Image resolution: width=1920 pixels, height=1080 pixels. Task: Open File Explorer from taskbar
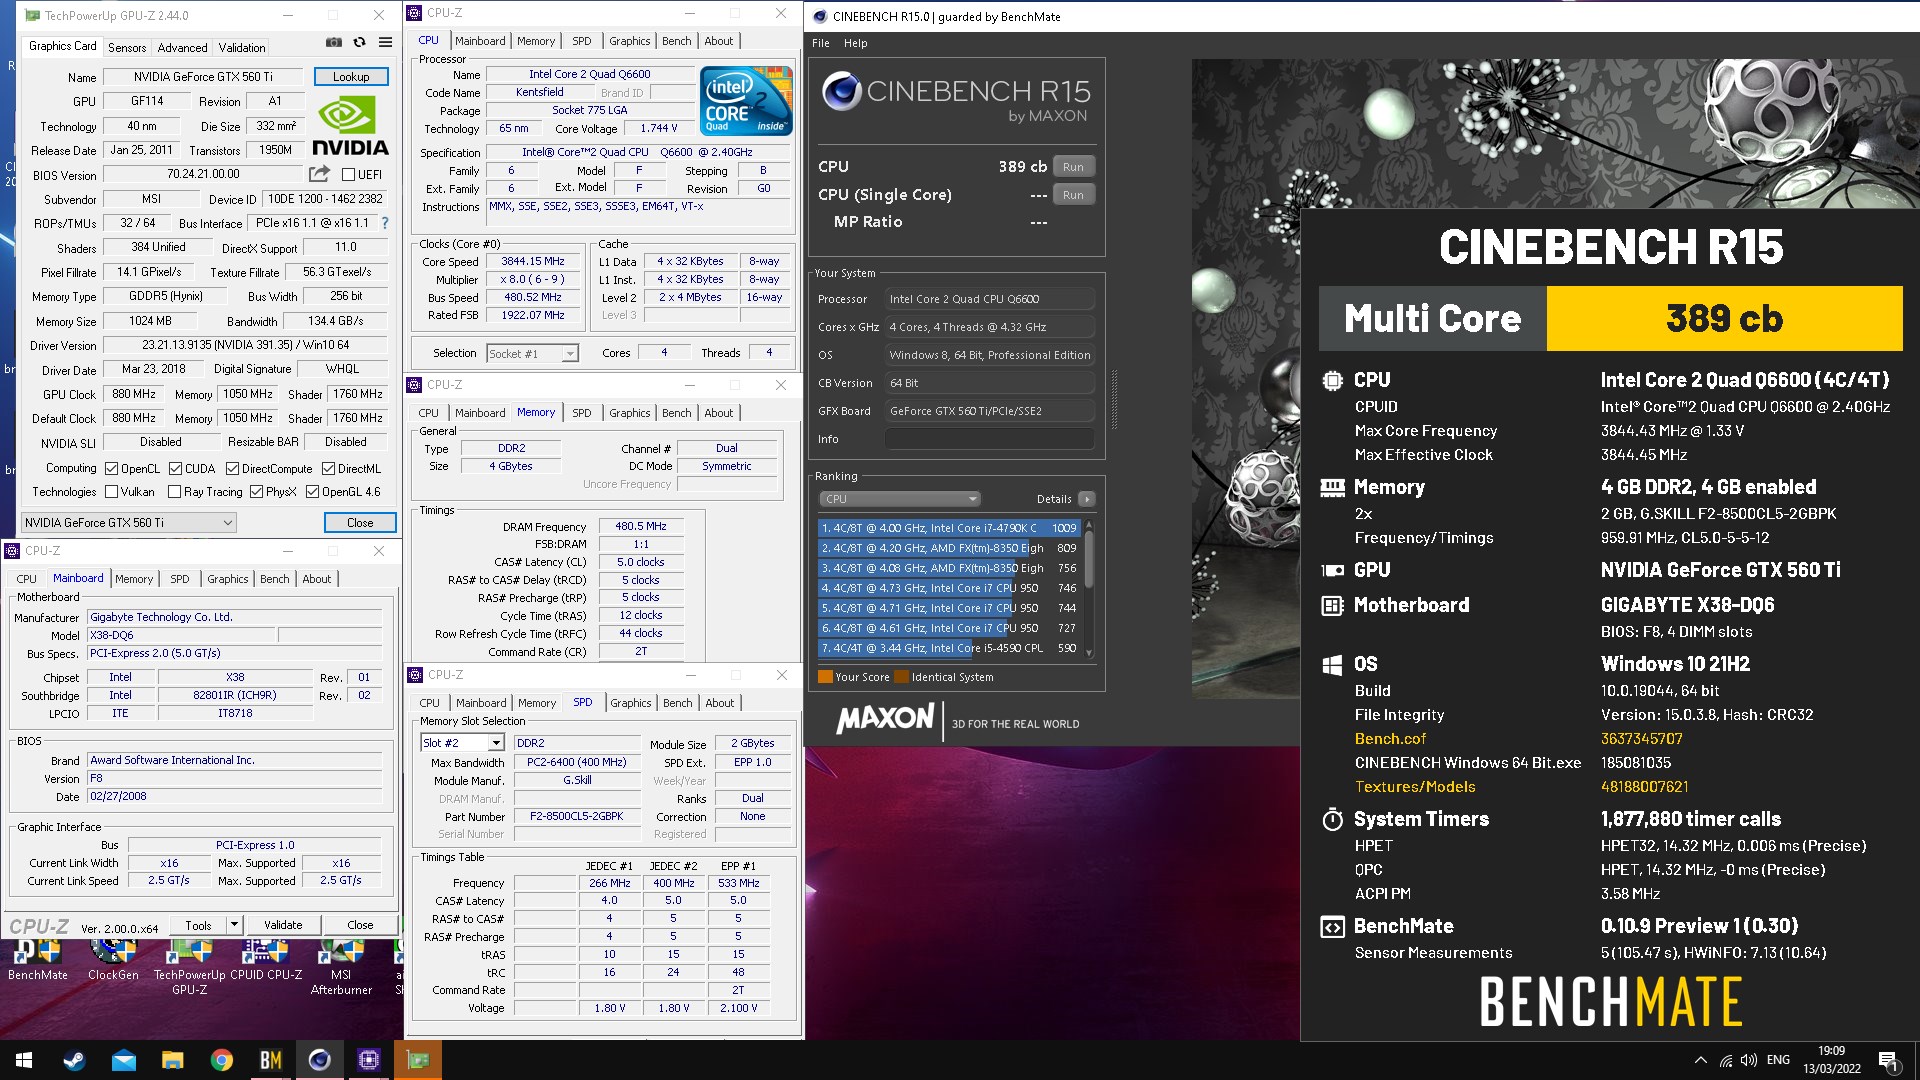(x=172, y=1060)
